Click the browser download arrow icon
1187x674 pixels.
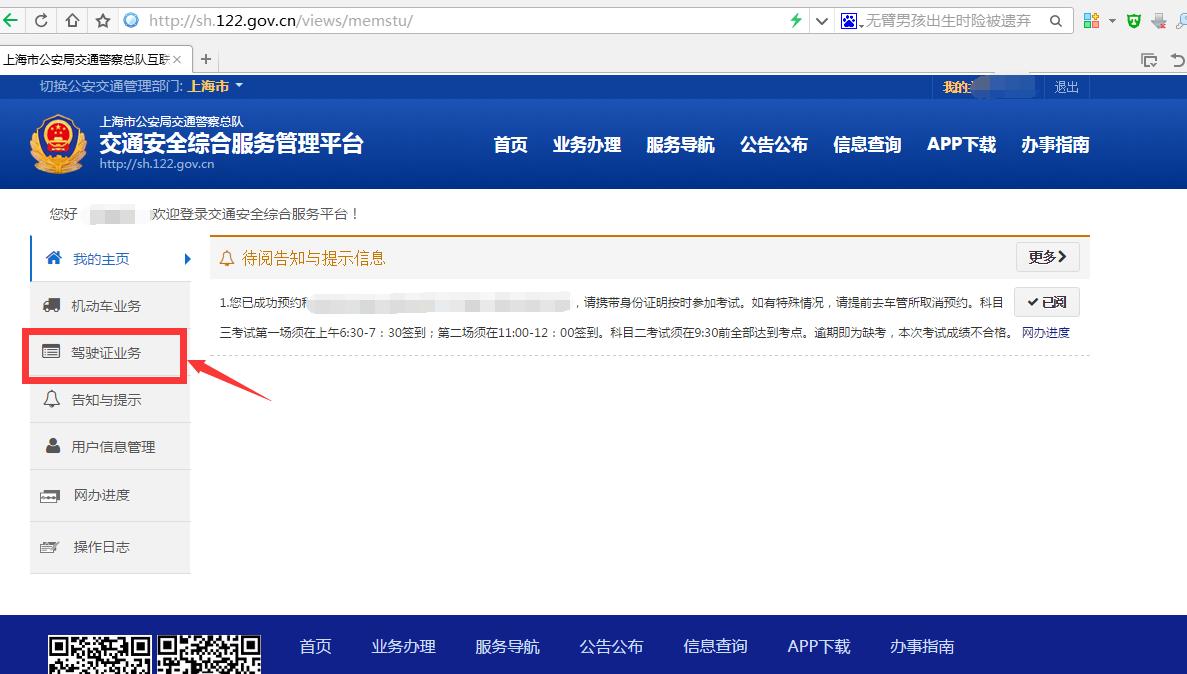tap(1161, 19)
